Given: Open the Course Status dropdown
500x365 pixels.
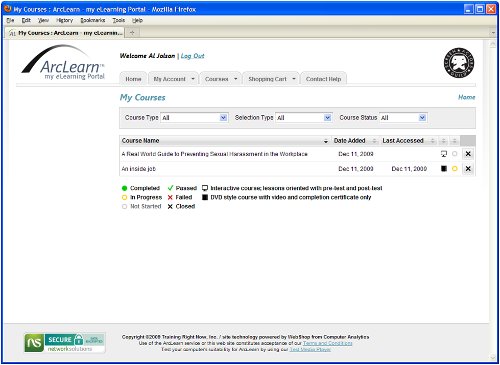Looking at the screenshot, I should [x=403, y=118].
